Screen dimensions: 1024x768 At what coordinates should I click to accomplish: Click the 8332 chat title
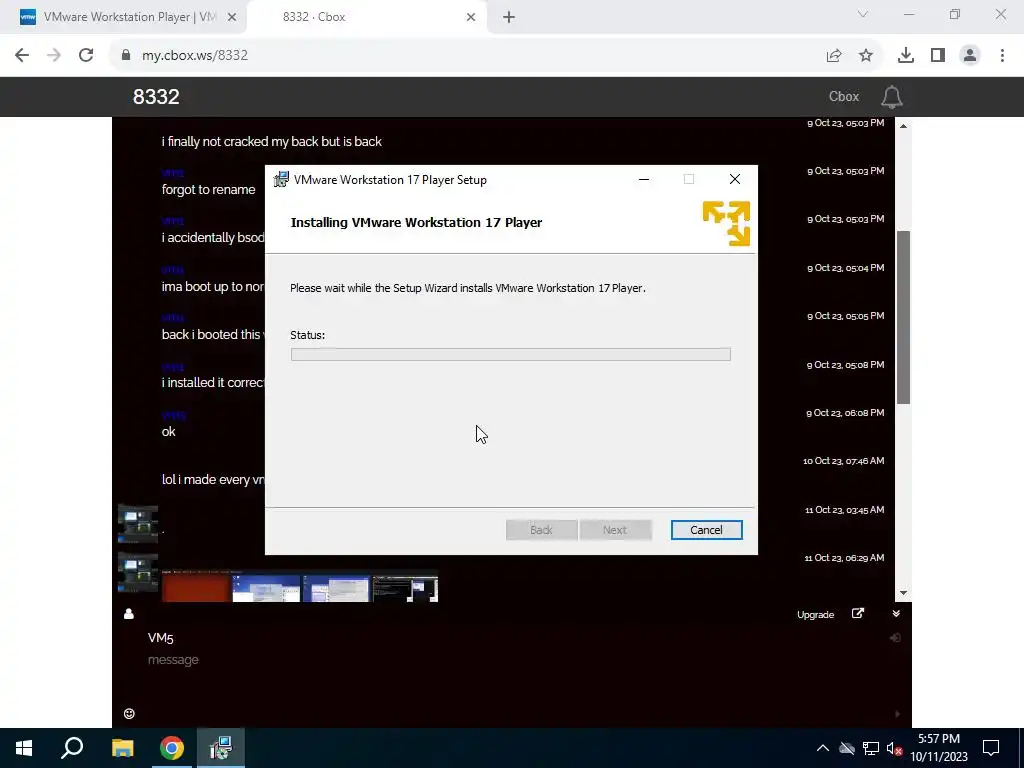click(x=156, y=97)
